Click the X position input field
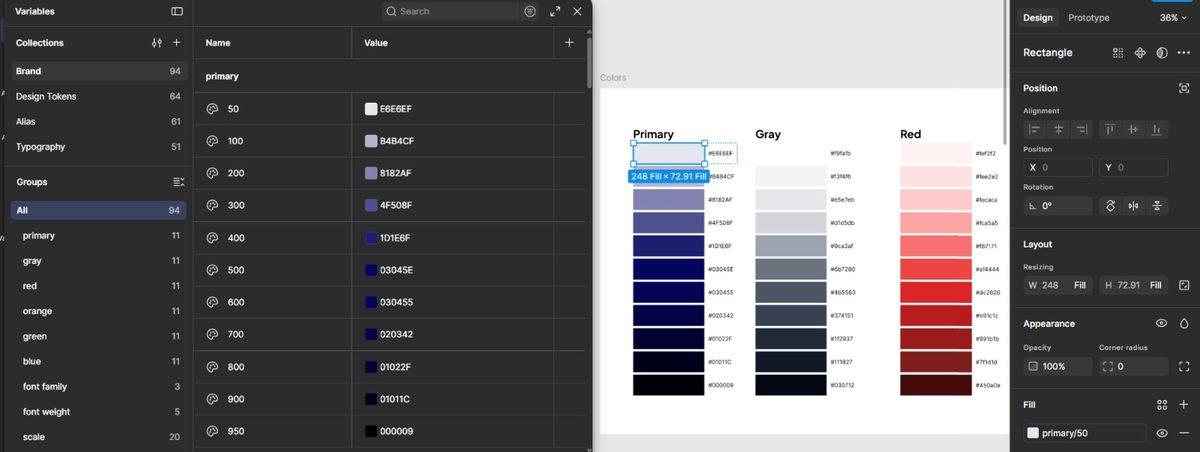This screenshot has width=1200, height=452. (x=1057, y=167)
